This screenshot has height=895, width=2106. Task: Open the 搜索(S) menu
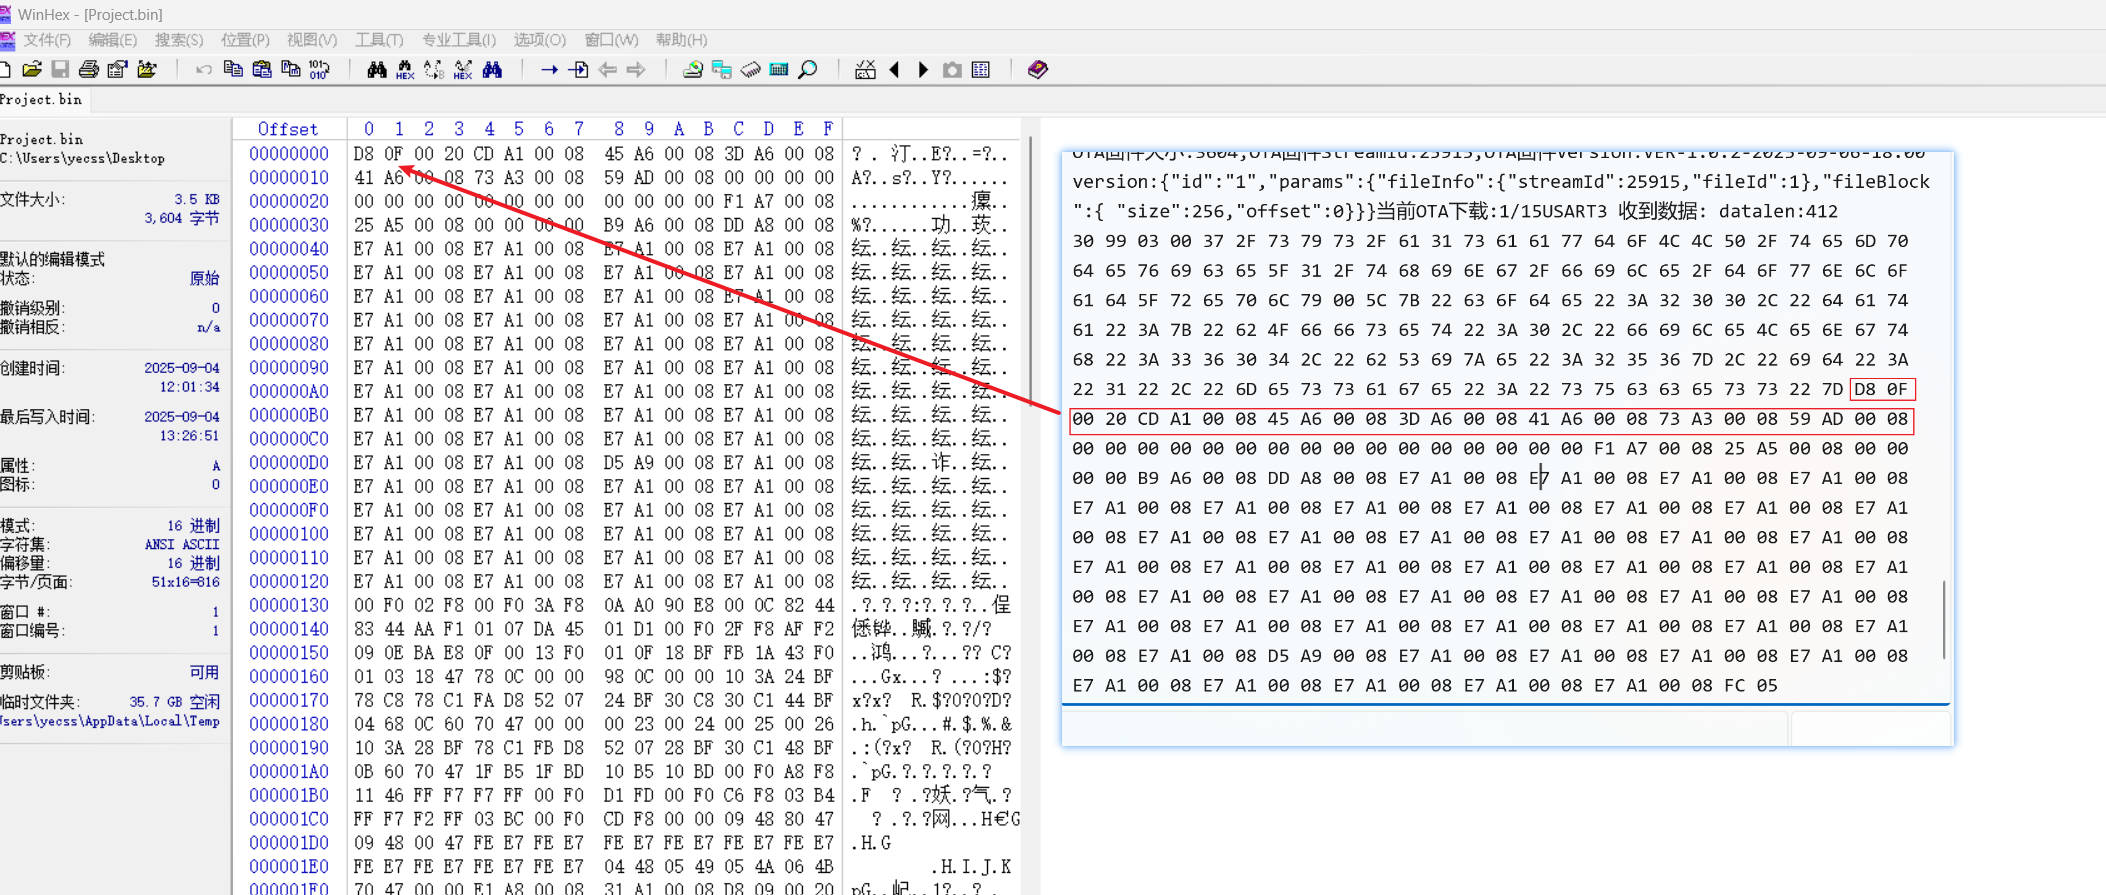tap(178, 40)
